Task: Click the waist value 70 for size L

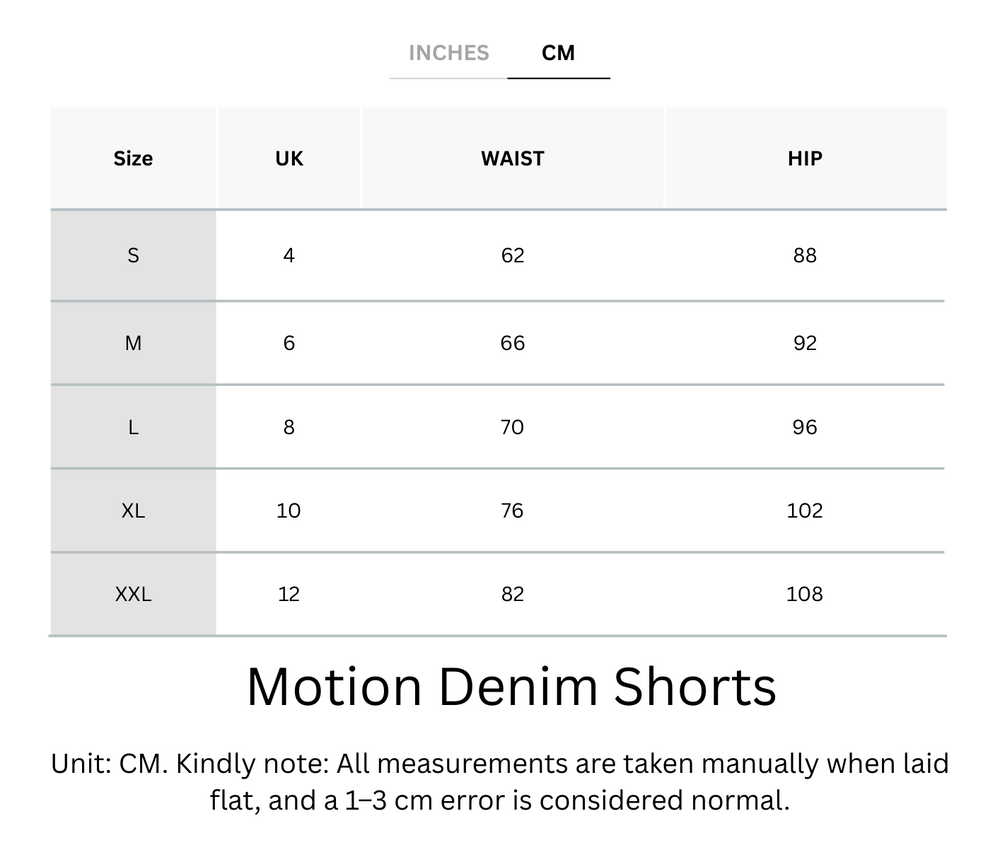Action: click(x=511, y=427)
